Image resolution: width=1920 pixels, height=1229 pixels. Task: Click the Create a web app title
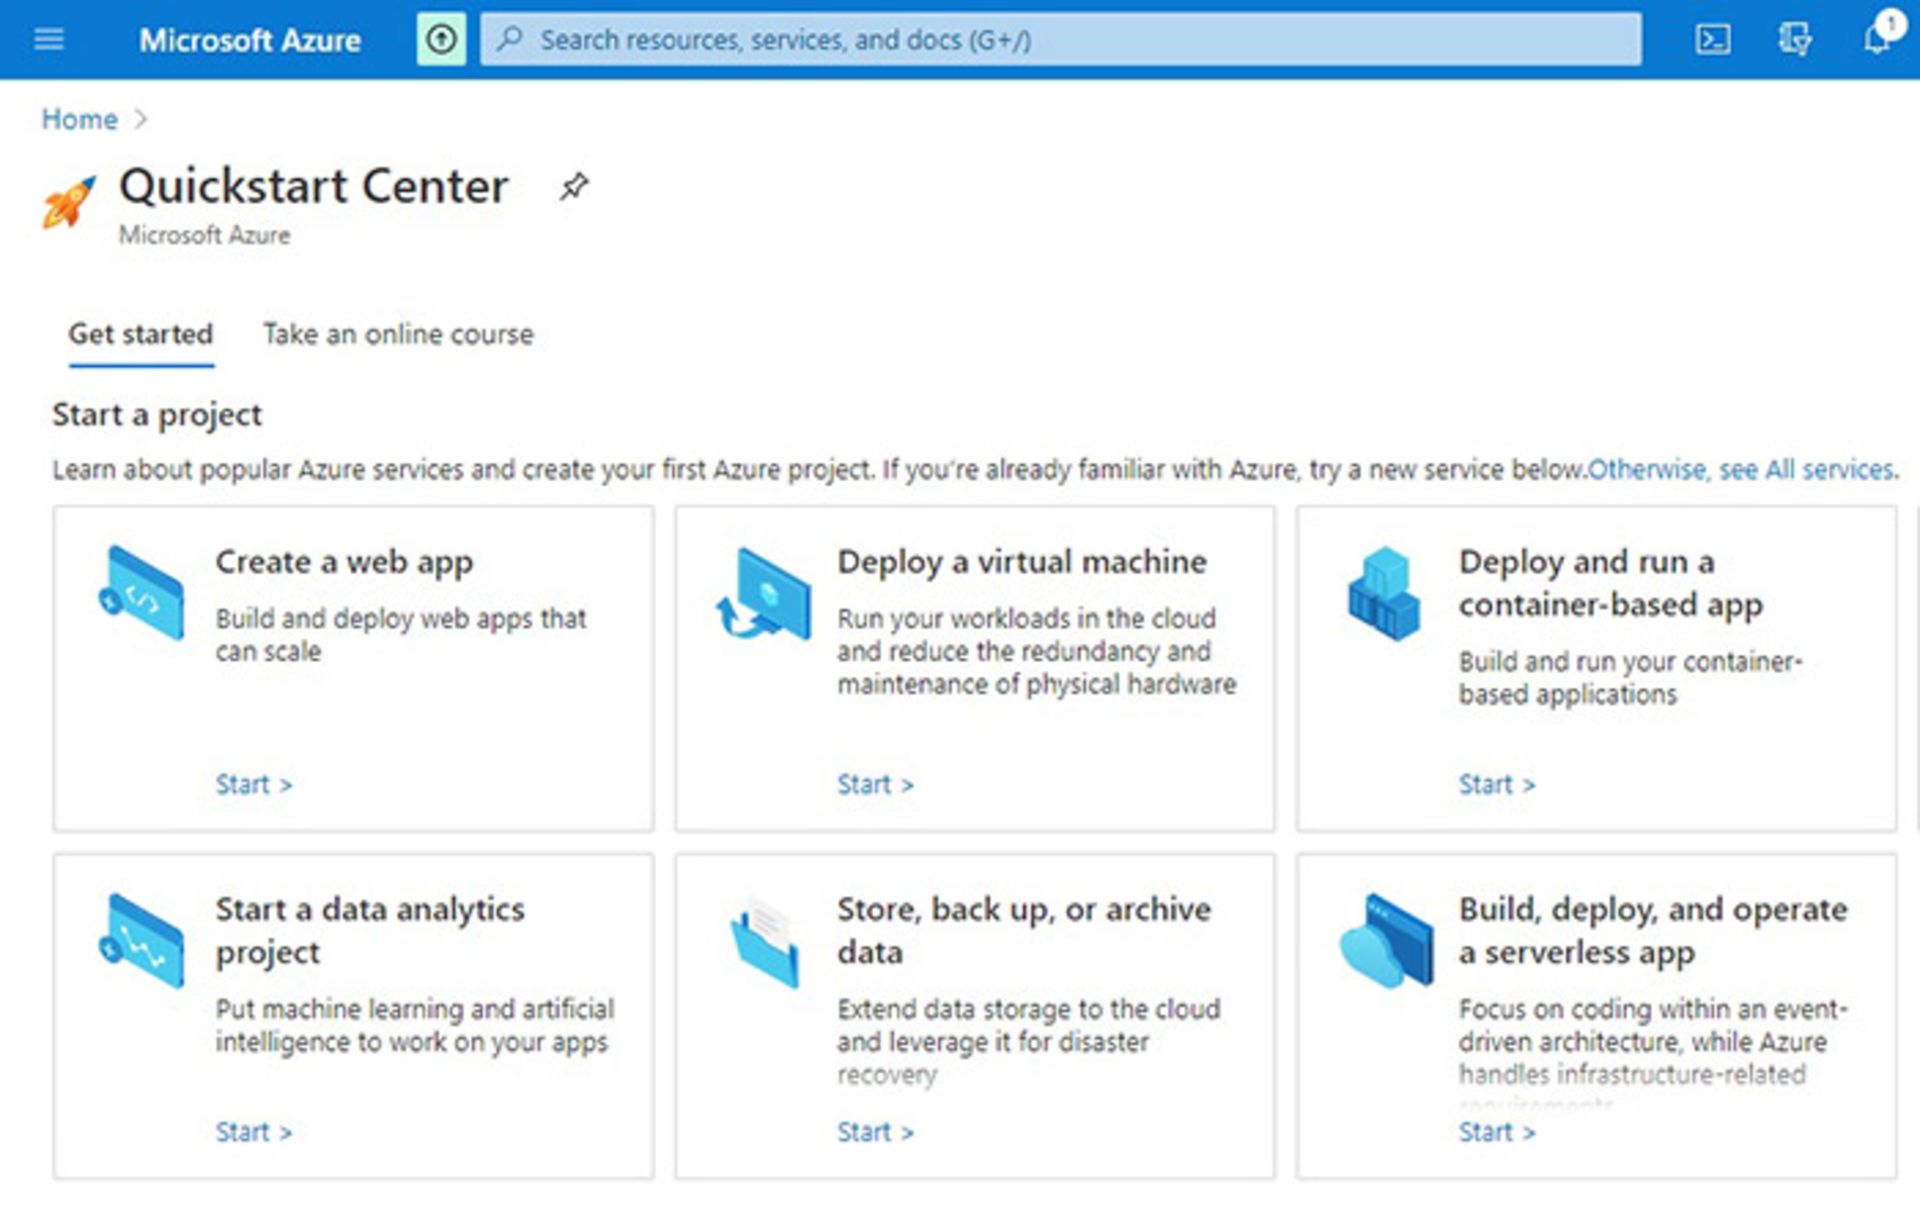coord(344,562)
